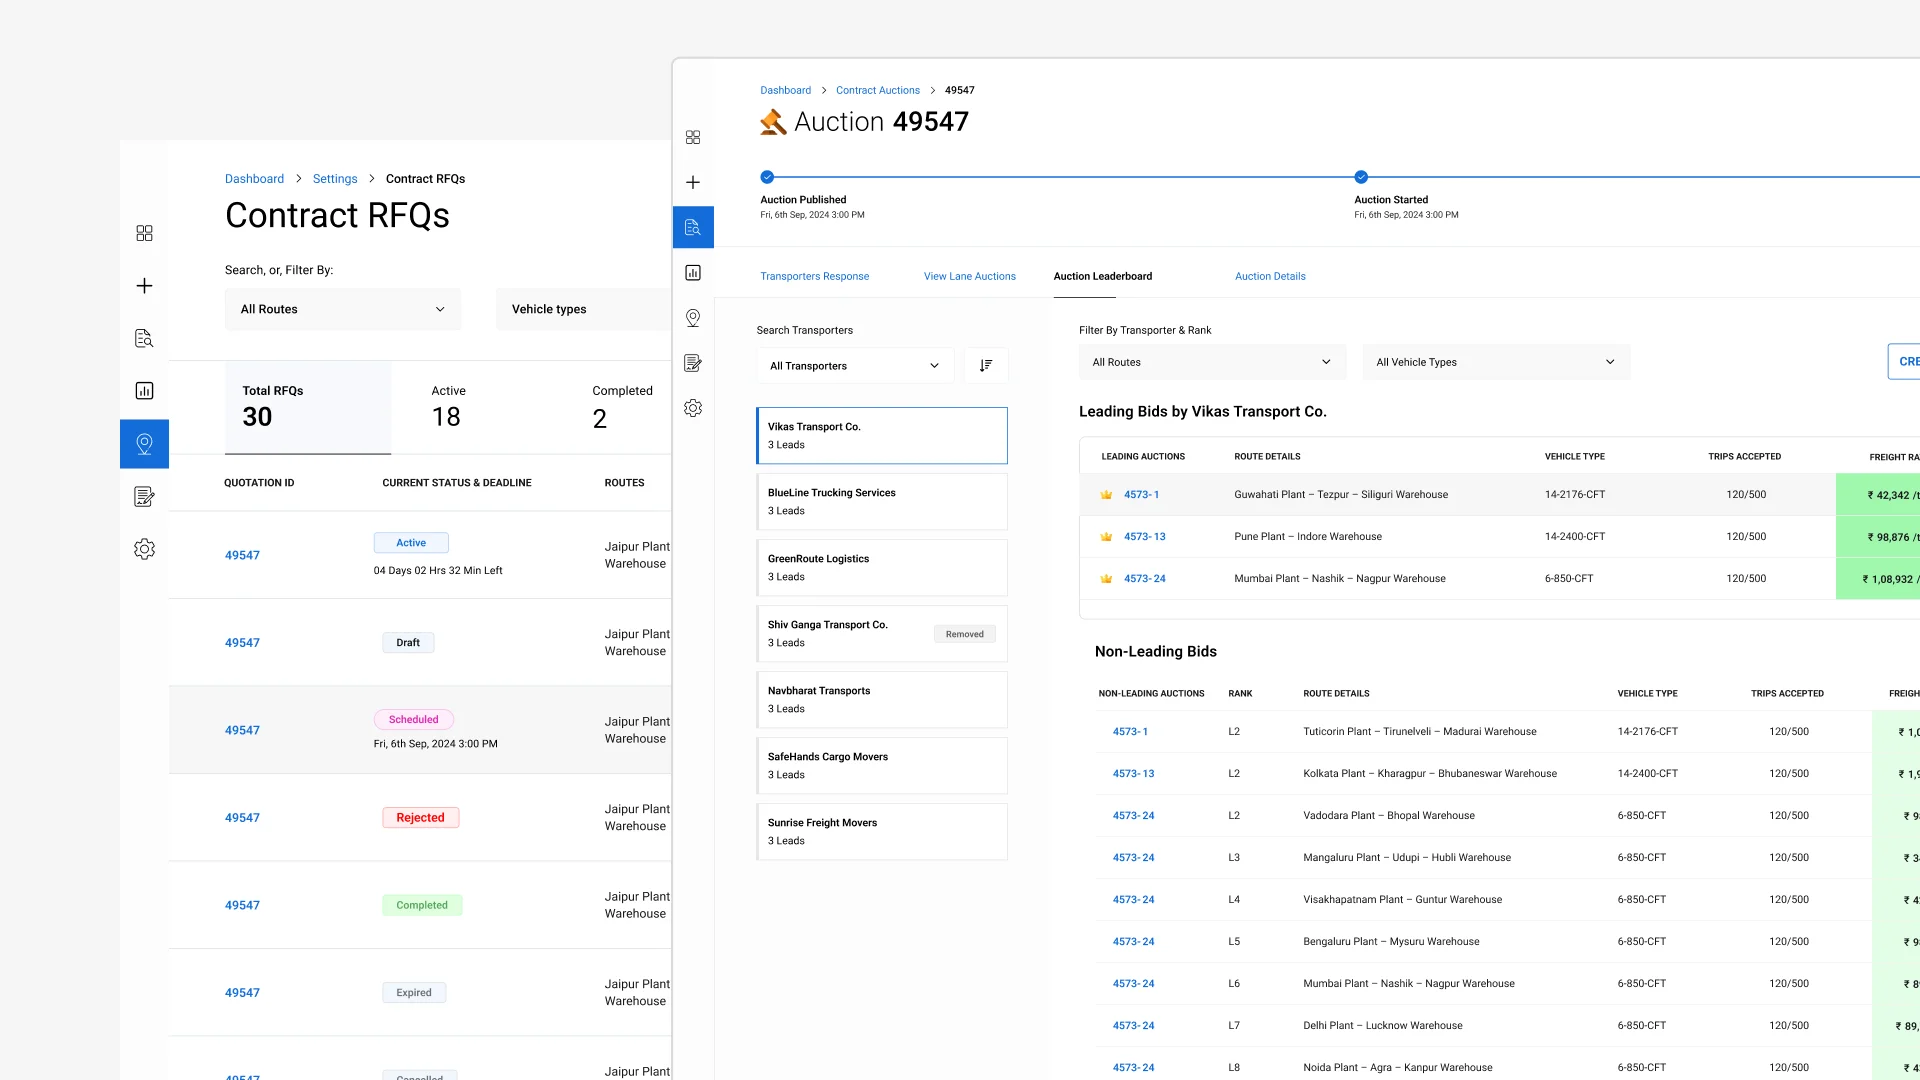Select GreenRoute Logistics transporter card

[x=882, y=567]
